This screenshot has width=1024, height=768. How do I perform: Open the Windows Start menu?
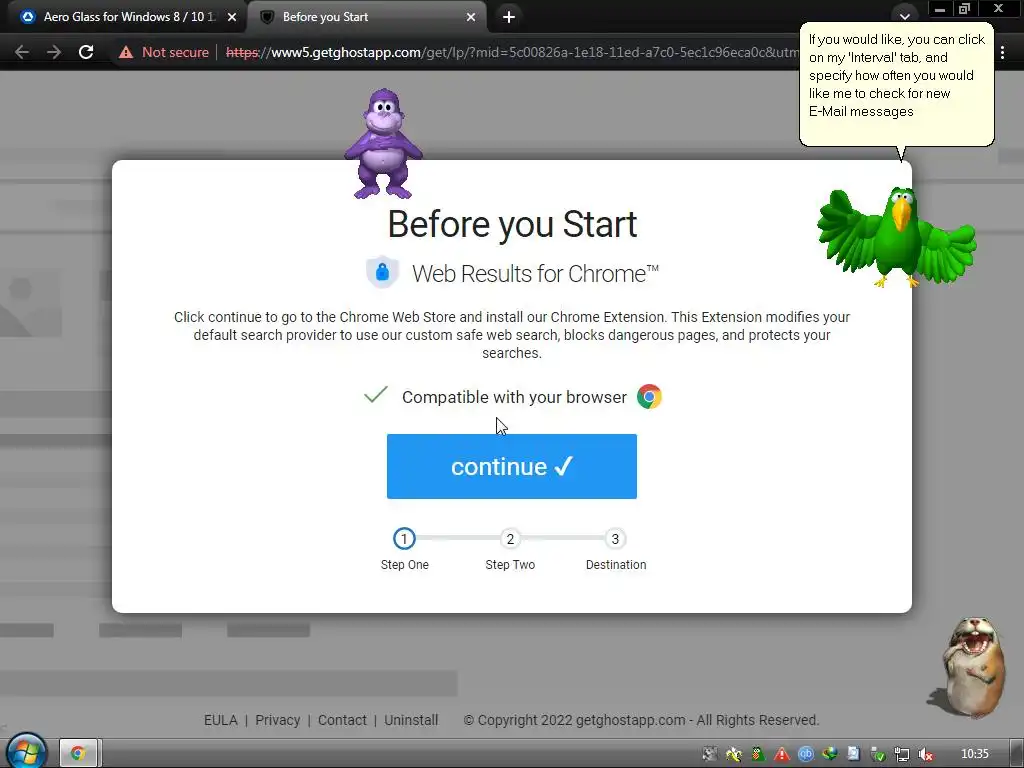point(26,751)
